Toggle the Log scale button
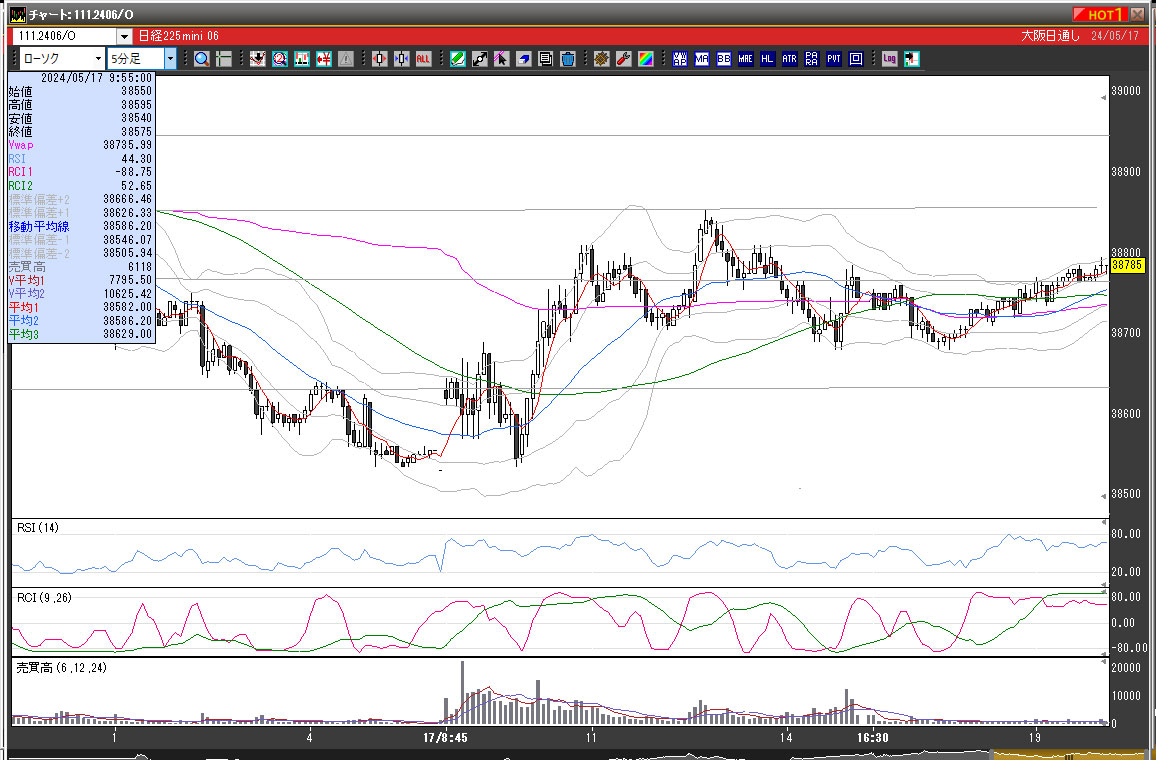This screenshot has width=1156, height=760. (890, 59)
